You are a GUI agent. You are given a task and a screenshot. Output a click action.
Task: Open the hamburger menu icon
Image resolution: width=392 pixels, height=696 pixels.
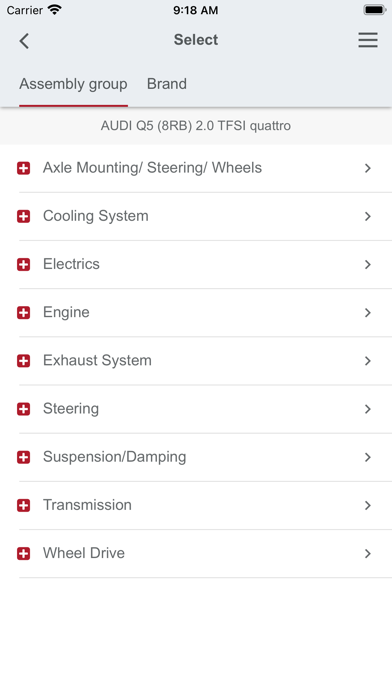coord(368,40)
